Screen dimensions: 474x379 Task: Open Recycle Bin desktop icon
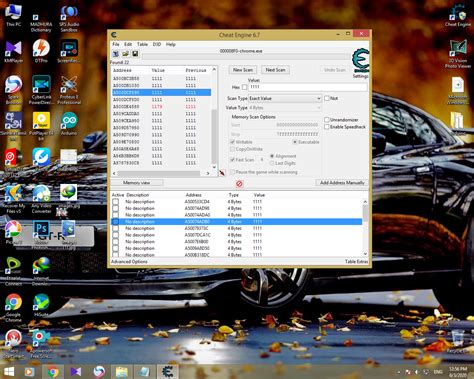point(458,341)
